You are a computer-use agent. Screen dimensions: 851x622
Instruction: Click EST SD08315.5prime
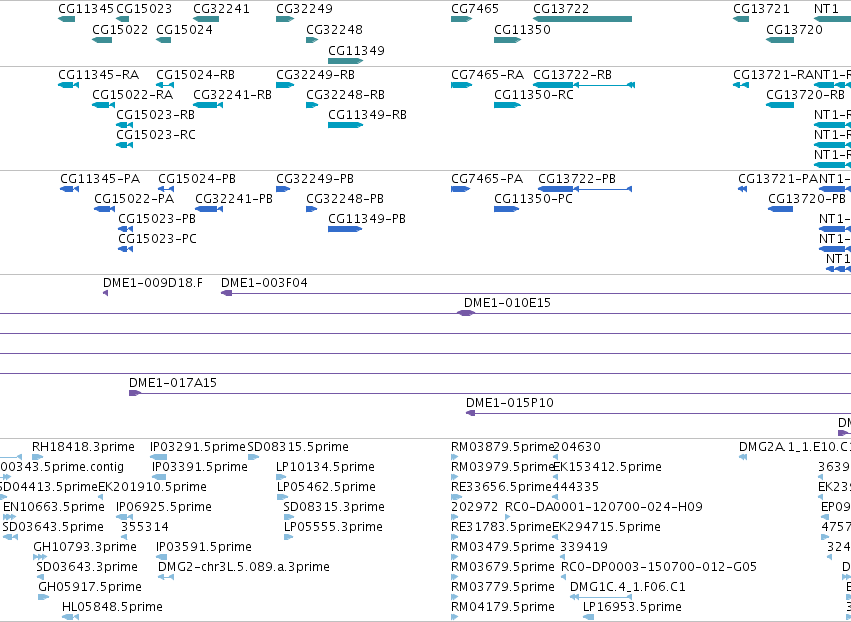coord(298,447)
